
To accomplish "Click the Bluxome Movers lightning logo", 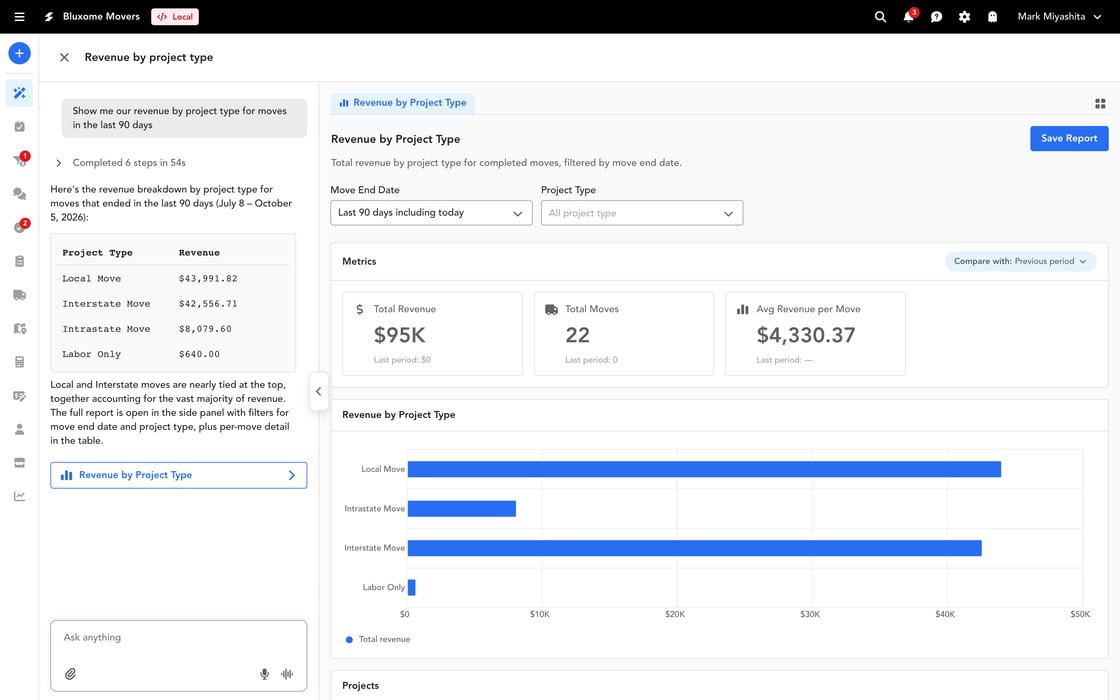I will click(49, 16).
